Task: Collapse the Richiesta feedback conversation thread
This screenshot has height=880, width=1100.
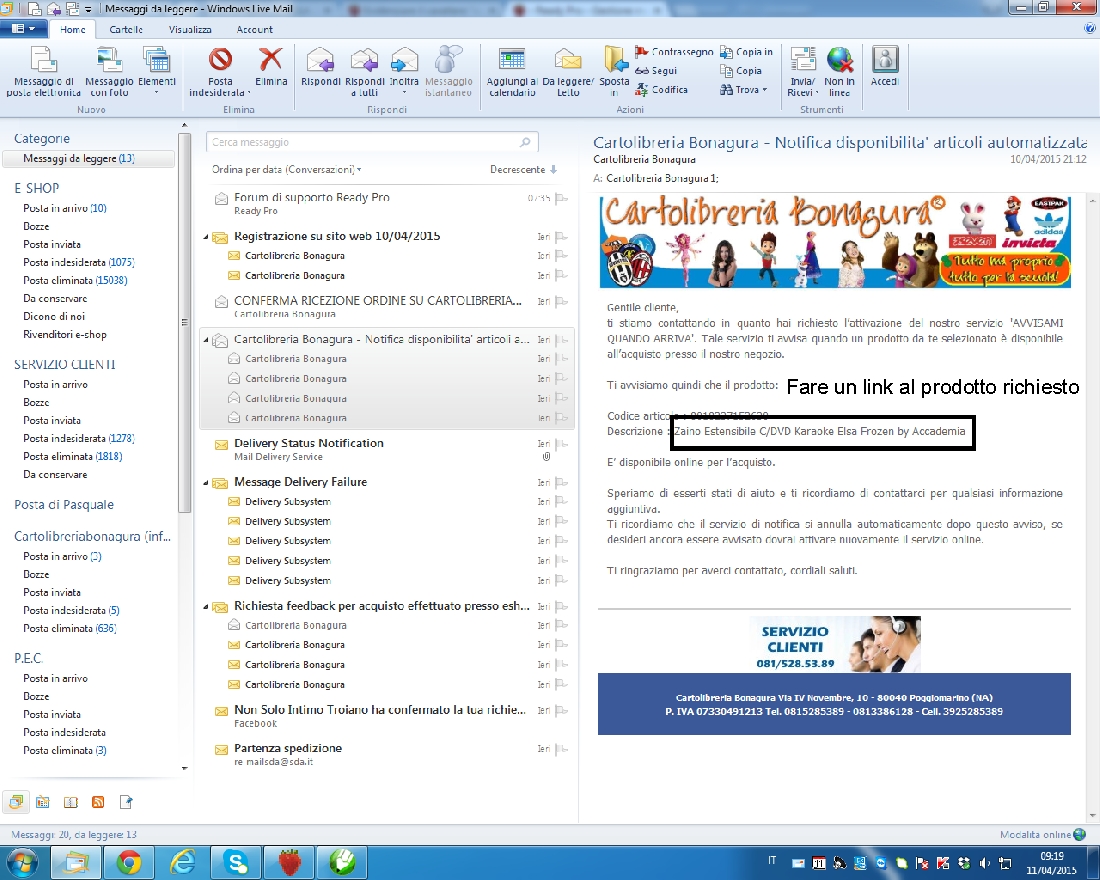Action: click(x=206, y=606)
